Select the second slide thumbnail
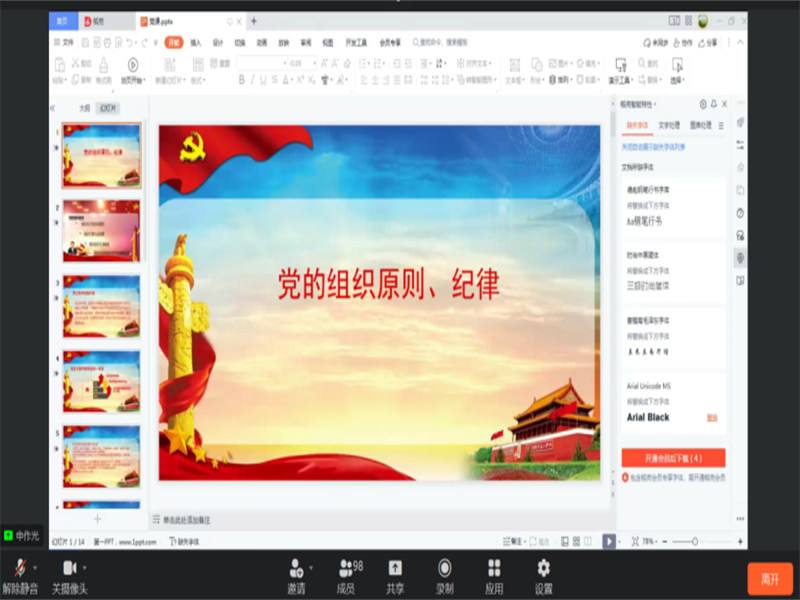Screen dimensions: 800x600 [102, 230]
